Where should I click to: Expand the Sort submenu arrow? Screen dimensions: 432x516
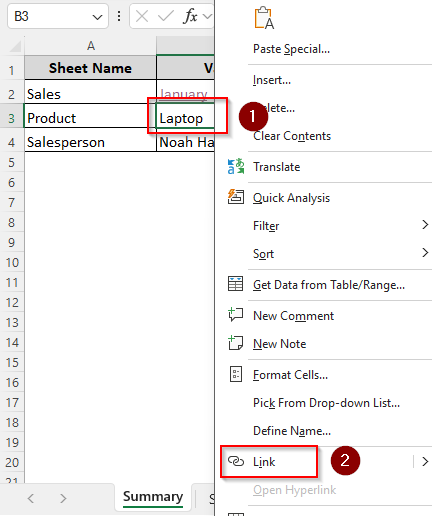click(425, 252)
